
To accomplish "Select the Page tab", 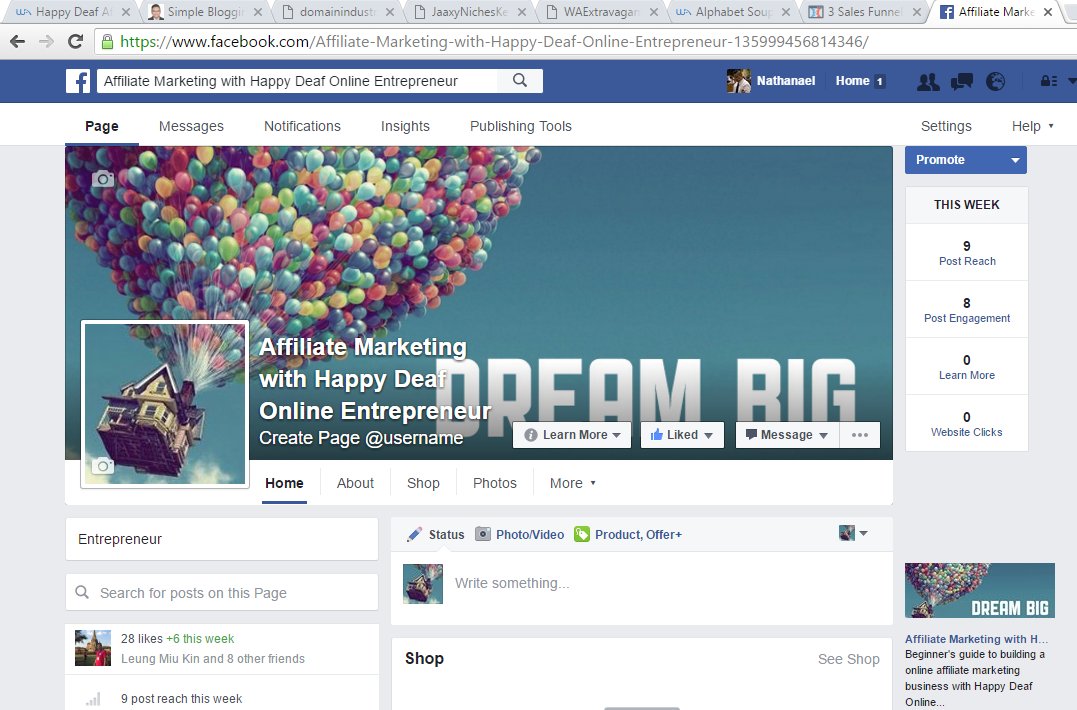I will click(102, 126).
